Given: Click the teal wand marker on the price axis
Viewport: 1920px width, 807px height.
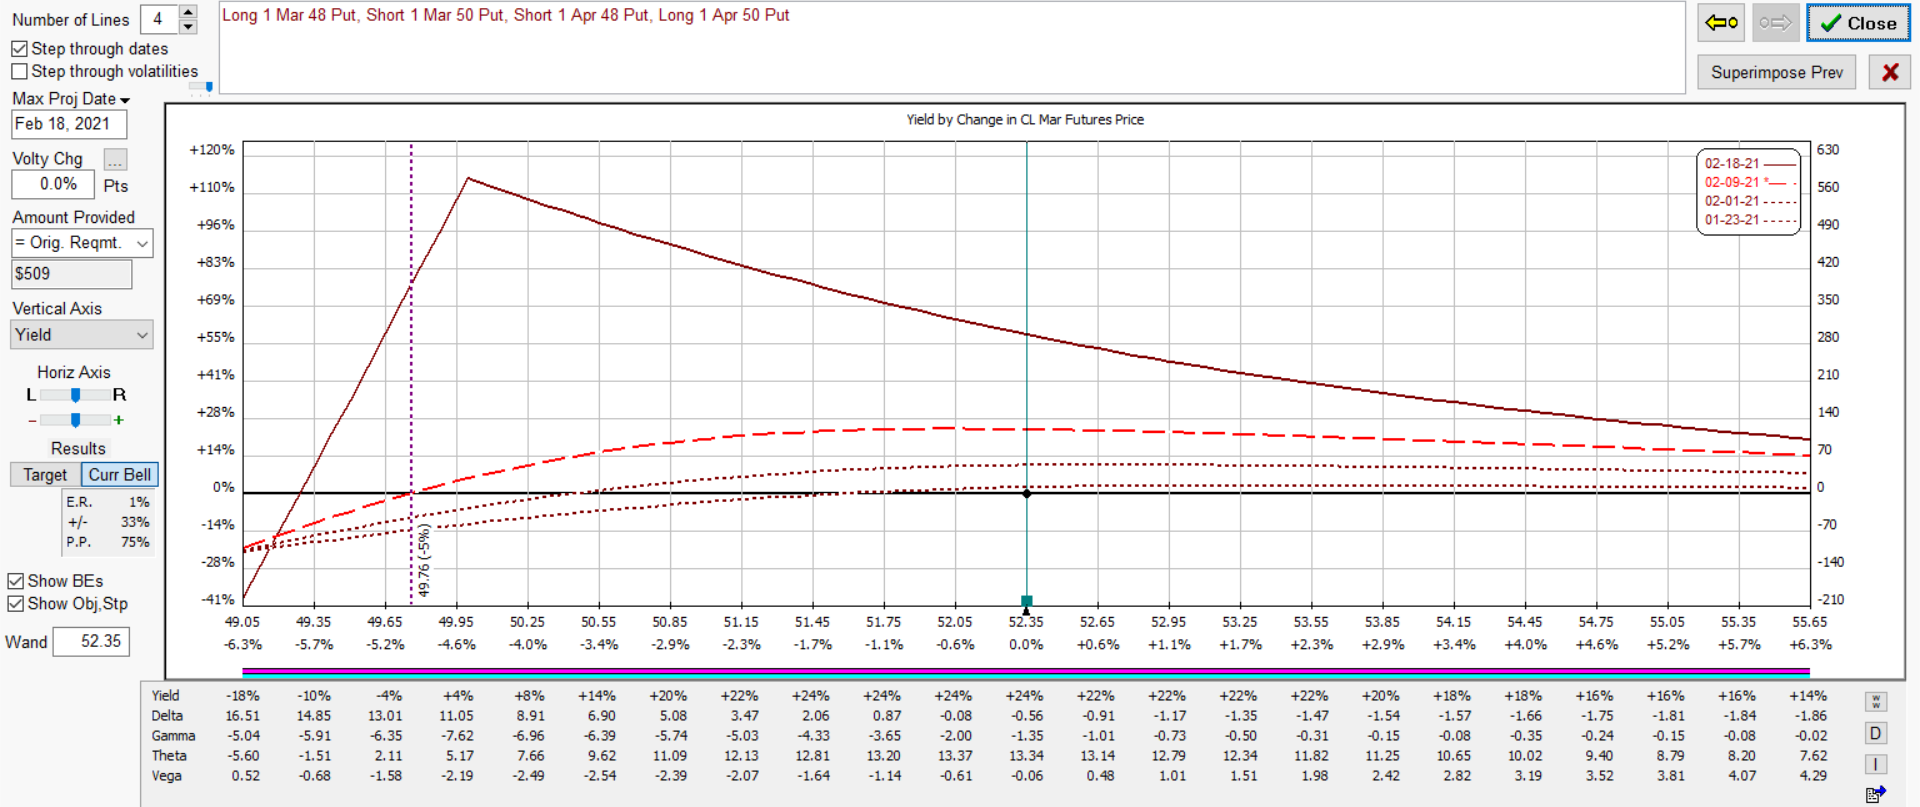Looking at the screenshot, I should click(1026, 601).
